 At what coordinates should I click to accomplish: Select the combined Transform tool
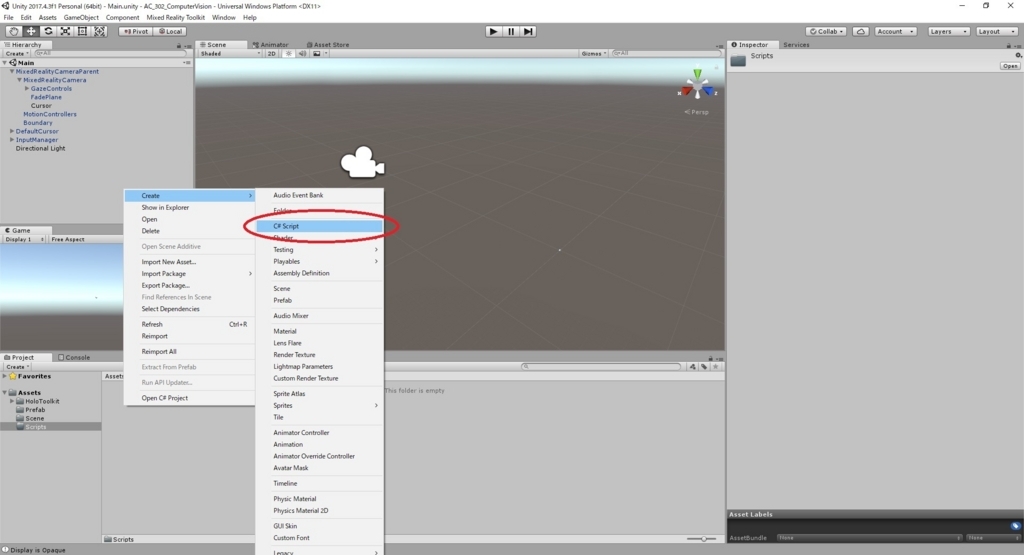click(99, 31)
